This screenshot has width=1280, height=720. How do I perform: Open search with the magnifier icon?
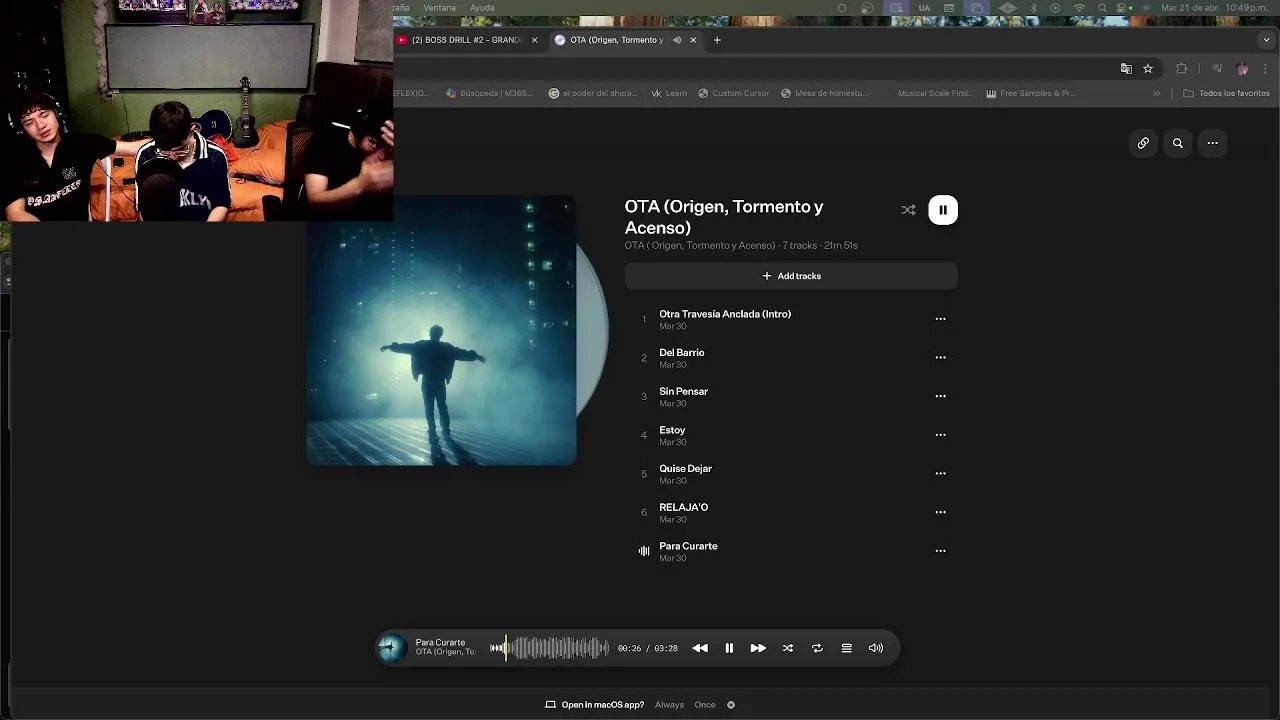(x=1178, y=143)
